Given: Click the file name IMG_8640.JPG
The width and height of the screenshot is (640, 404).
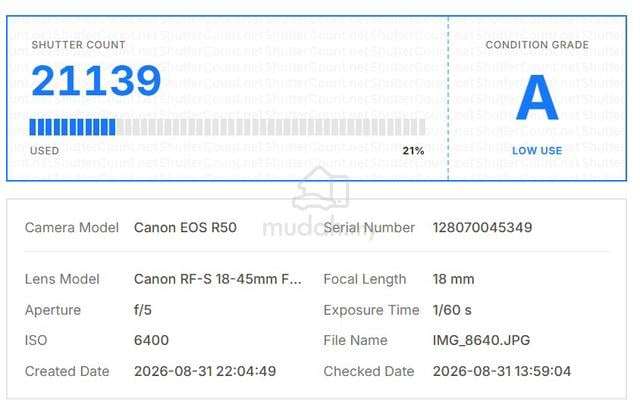Looking at the screenshot, I should (481, 340).
